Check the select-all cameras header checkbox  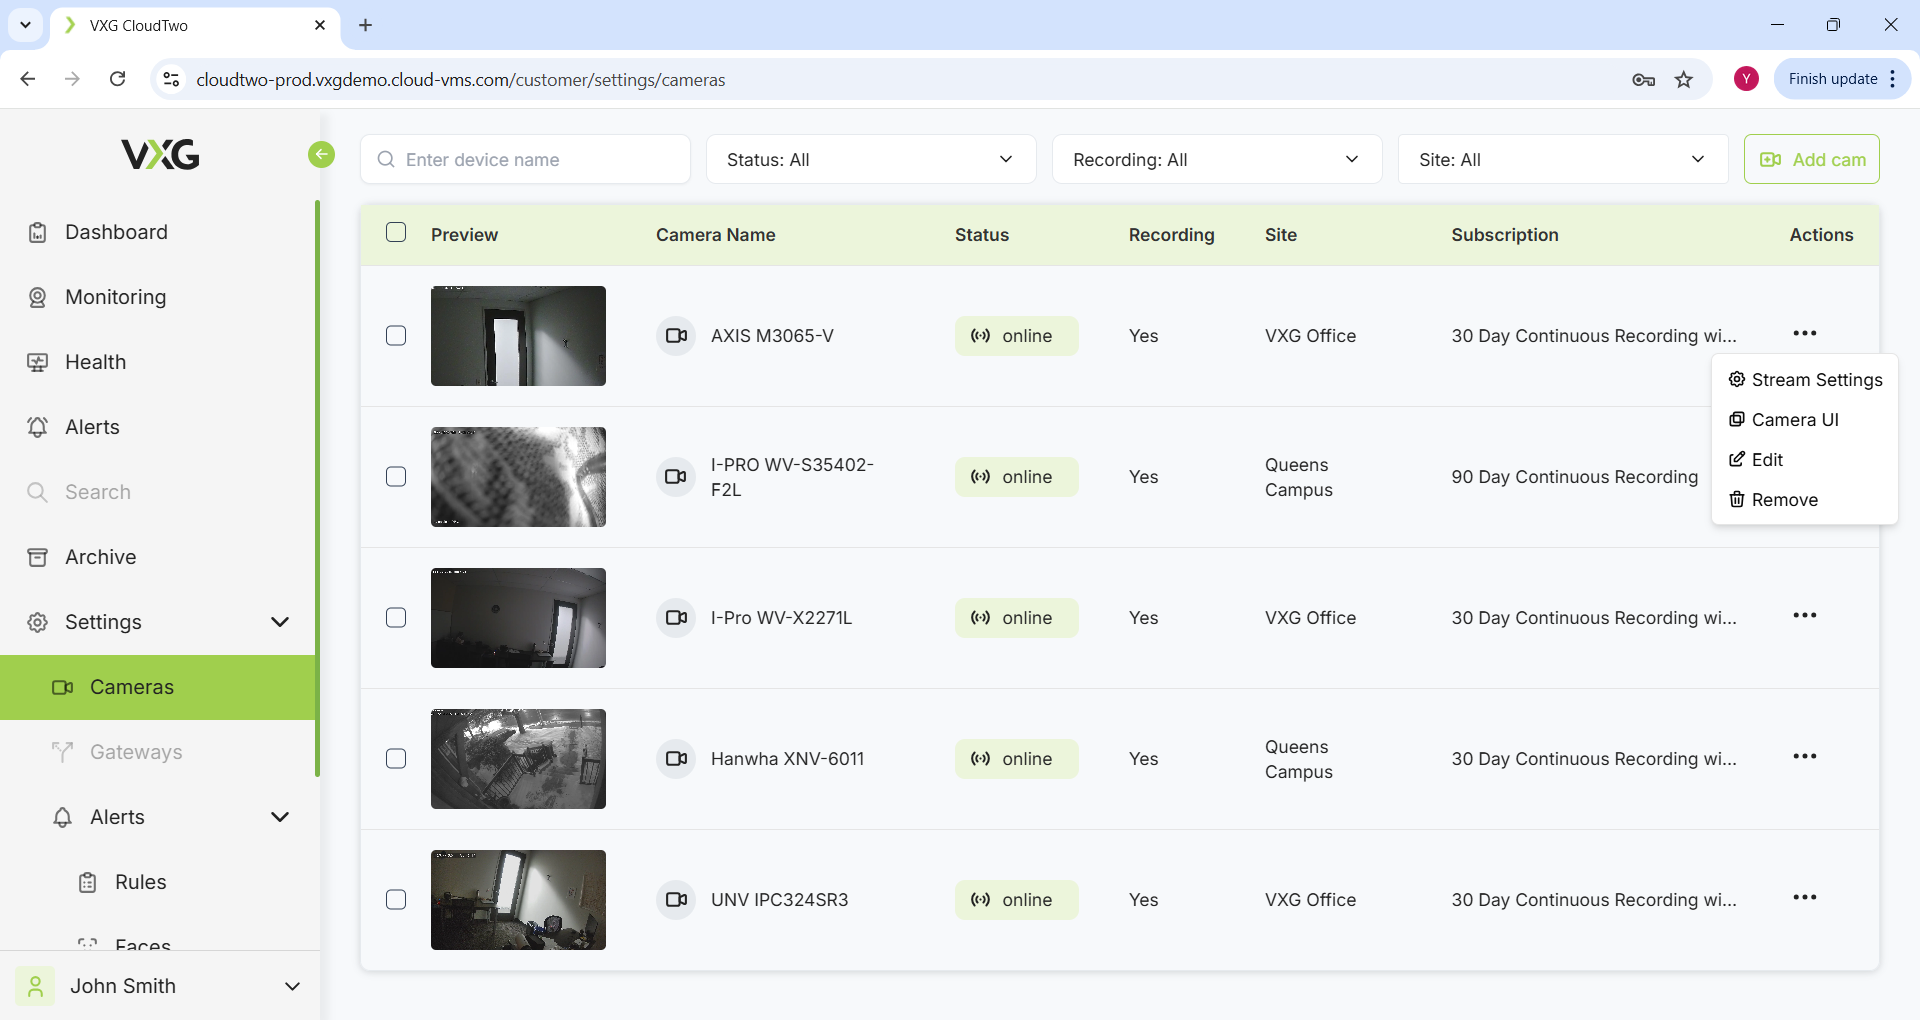point(396,233)
